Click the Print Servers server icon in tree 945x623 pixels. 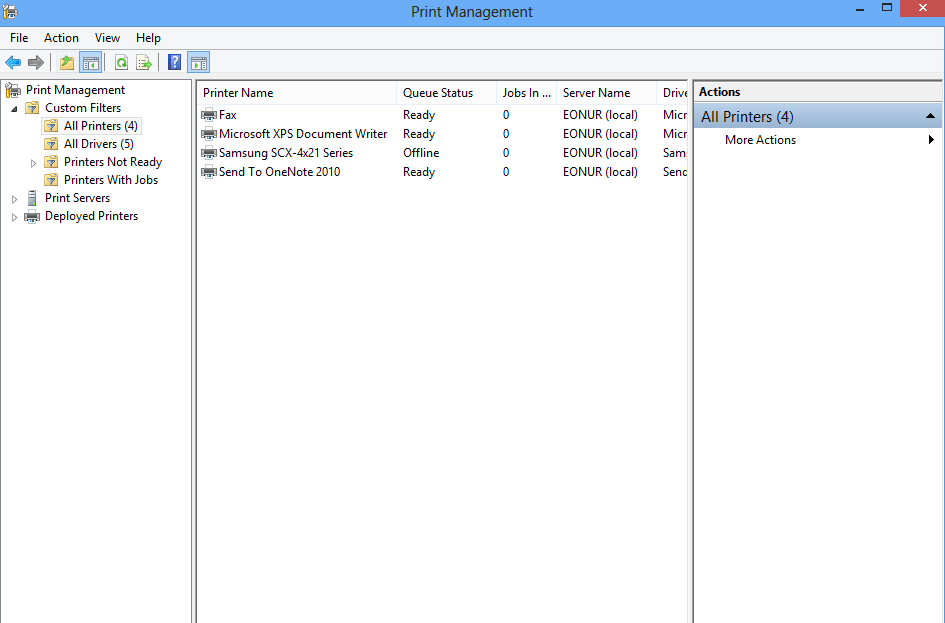pos(33,198)
